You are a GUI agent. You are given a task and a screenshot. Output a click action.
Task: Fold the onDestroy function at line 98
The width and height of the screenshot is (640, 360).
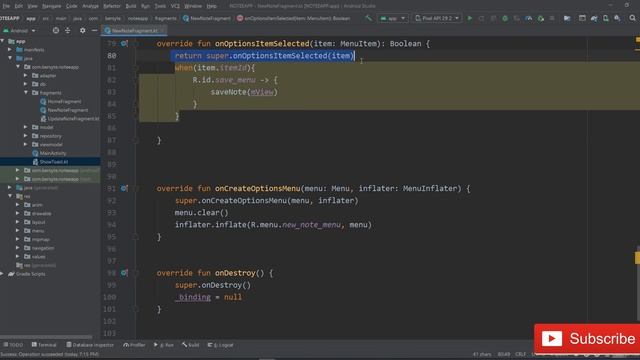tap(136, 273)
